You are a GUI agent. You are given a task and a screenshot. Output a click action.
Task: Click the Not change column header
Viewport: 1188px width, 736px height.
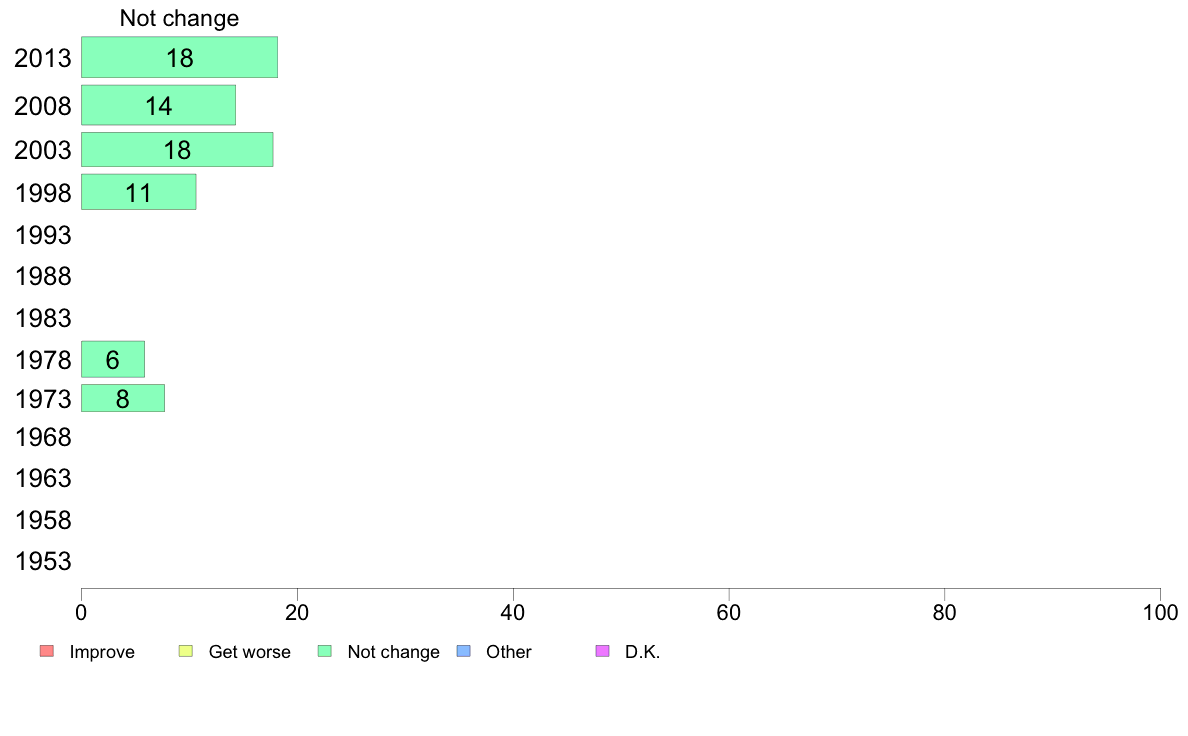point(180,18)
